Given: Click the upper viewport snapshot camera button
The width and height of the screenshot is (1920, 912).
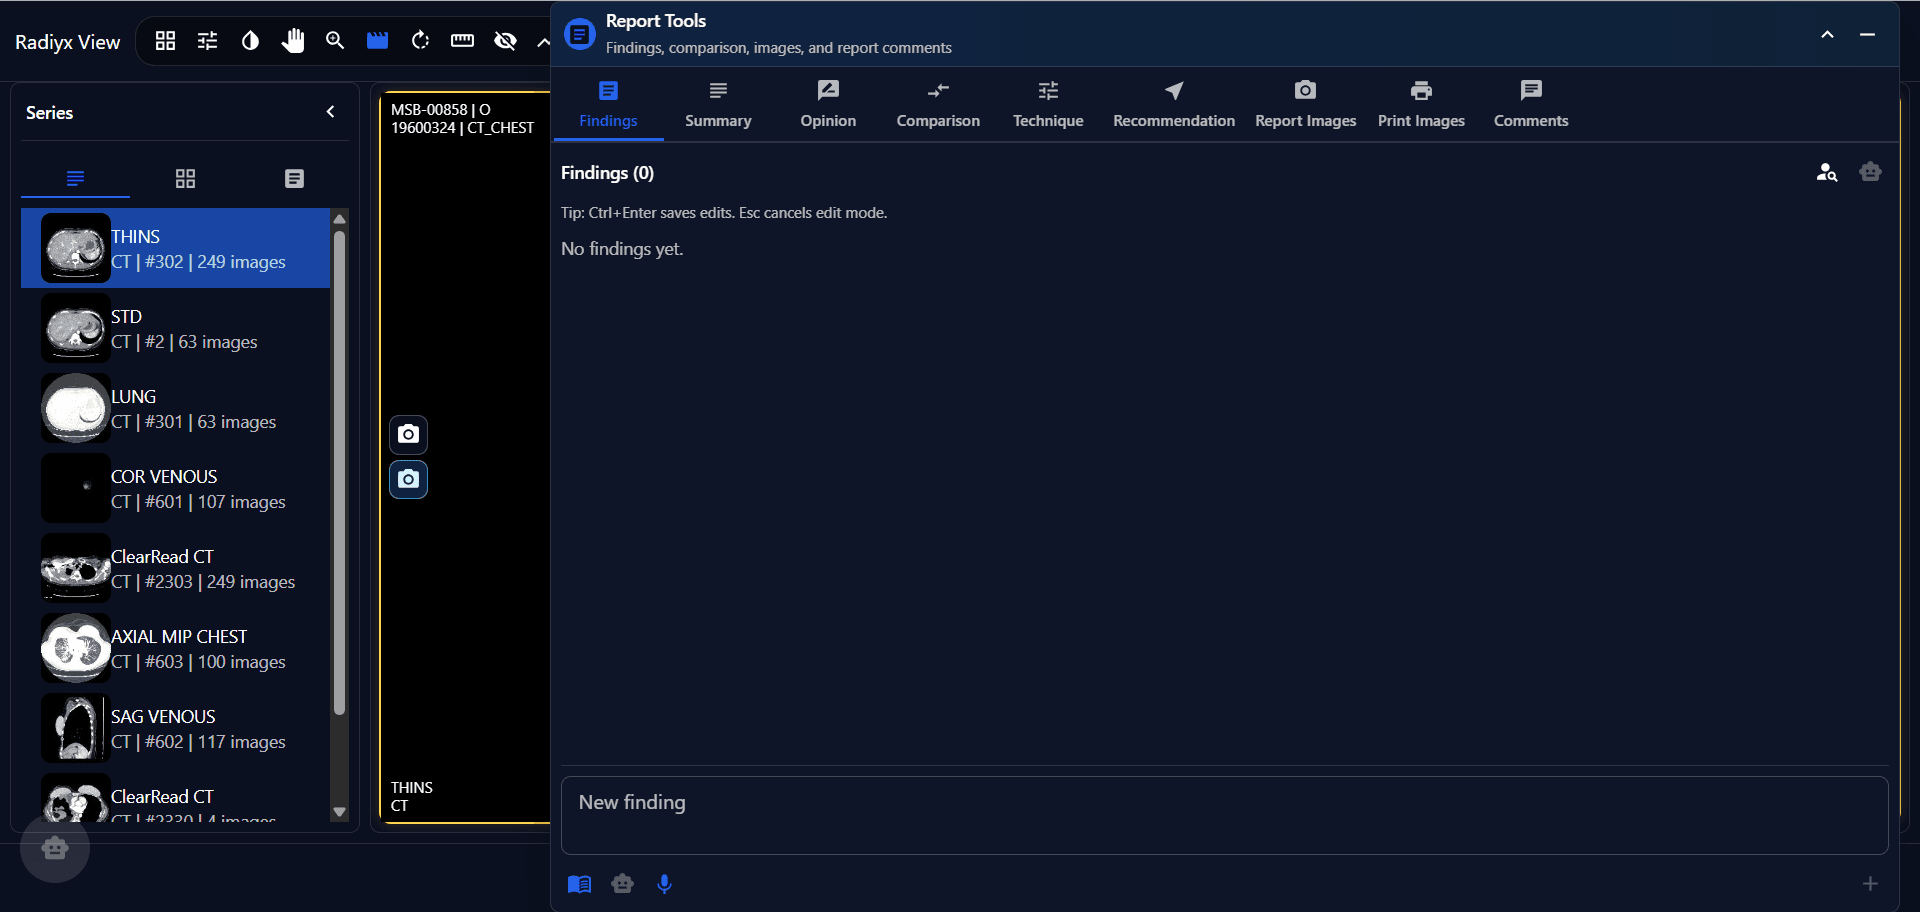Looking at the screenshot, I should [x=408, y=434].
